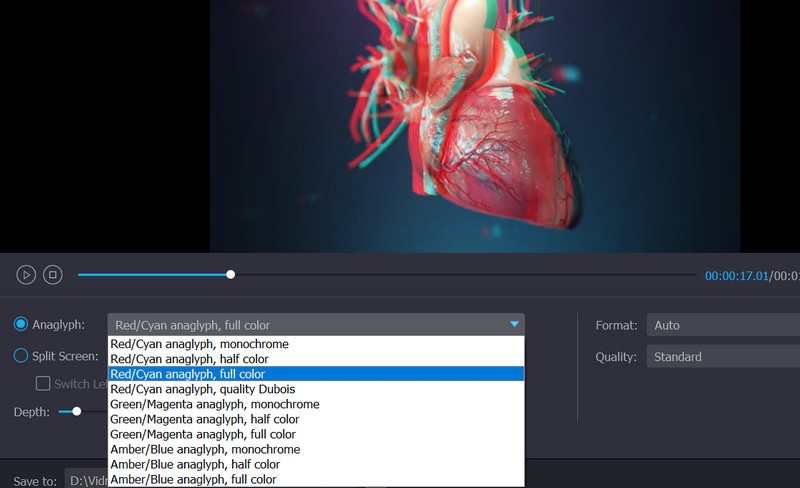Click the Play button
Image resolution: width=800 pixels, height=488 pixels.
[26, 274]
